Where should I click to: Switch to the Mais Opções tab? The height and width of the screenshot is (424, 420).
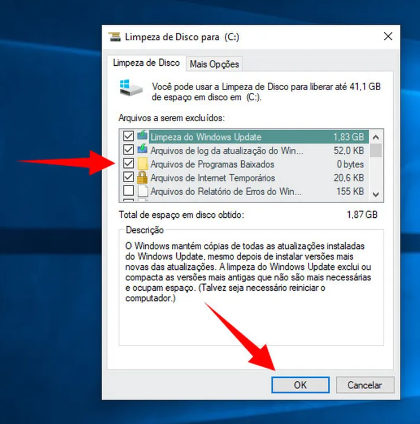point(214,64)
